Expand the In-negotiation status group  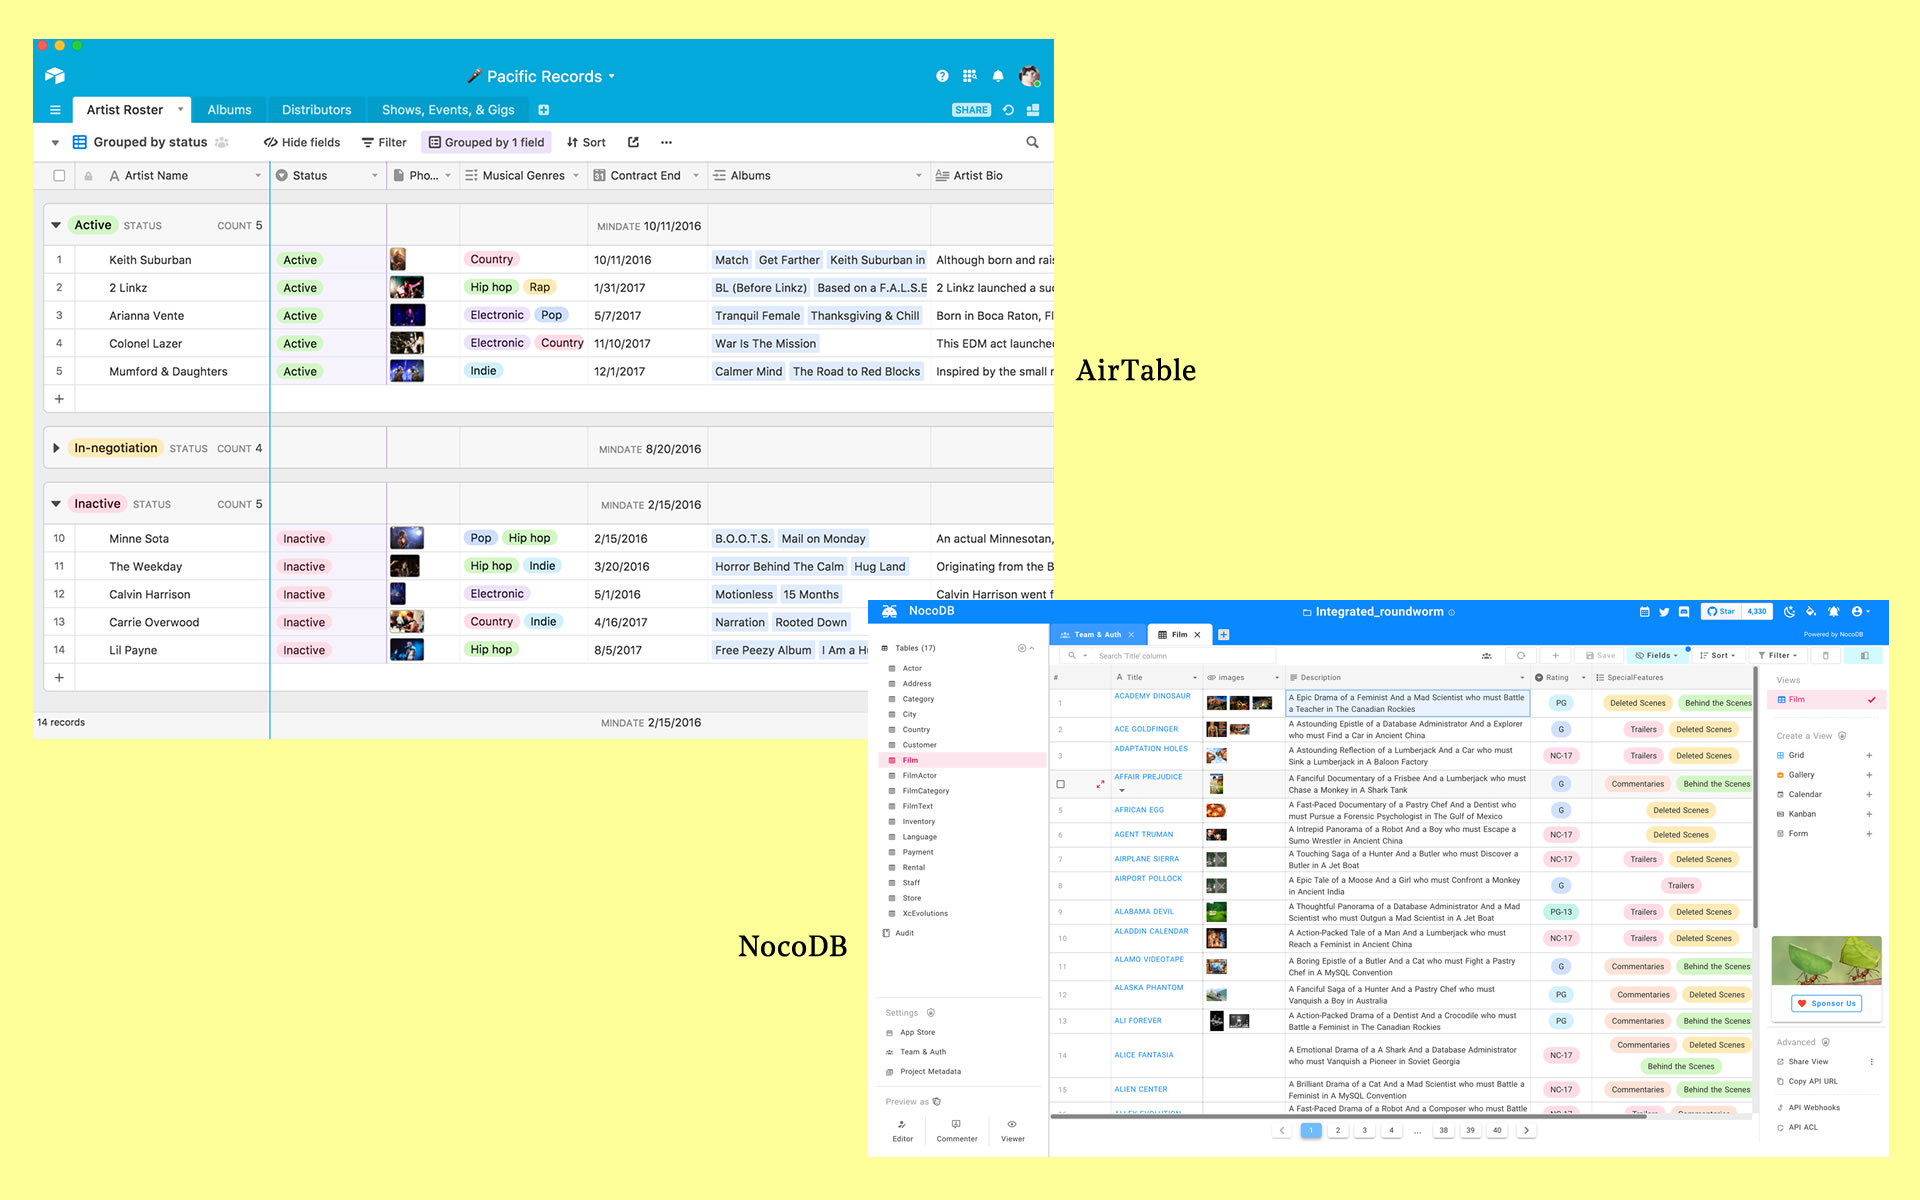[55, 449]
